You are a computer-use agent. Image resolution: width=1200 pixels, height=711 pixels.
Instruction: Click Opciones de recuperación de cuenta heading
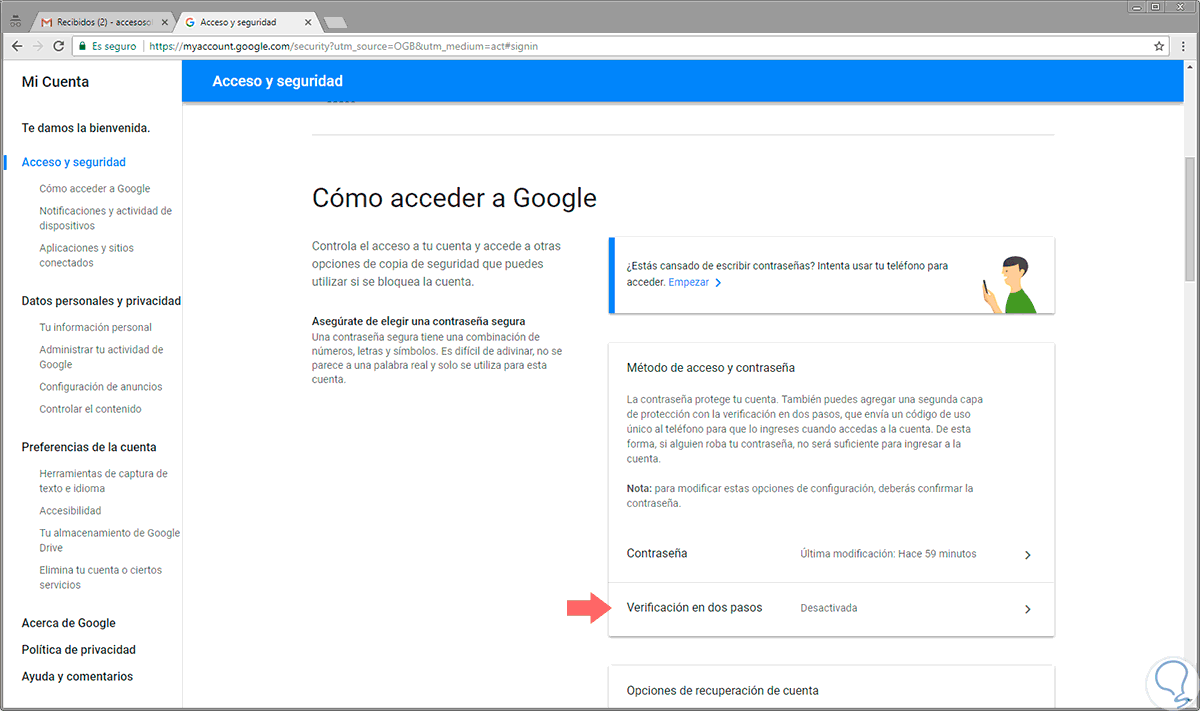click(722, 690)
